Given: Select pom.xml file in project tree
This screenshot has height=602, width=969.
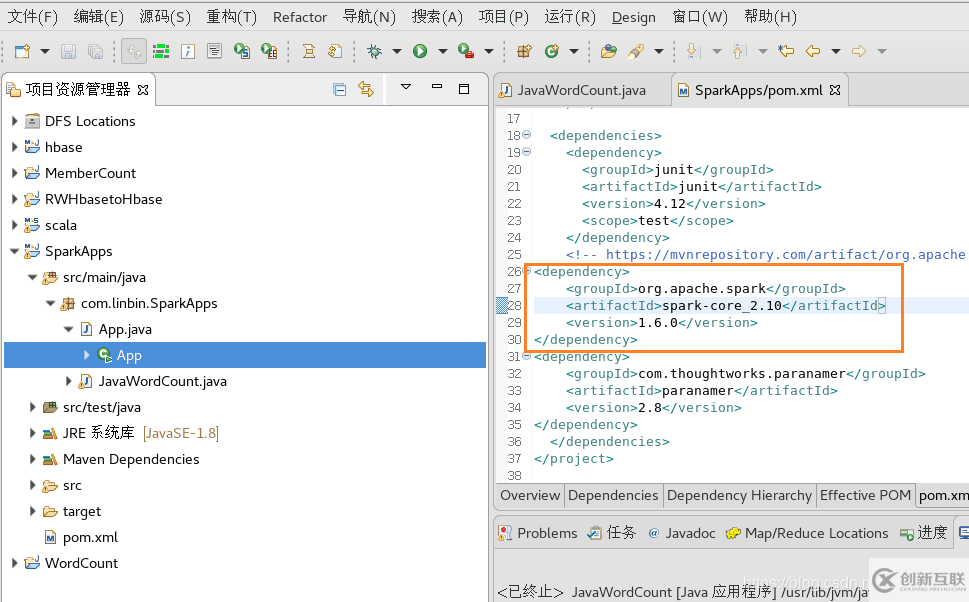Looking at the screenshot, I should (90, 537).
